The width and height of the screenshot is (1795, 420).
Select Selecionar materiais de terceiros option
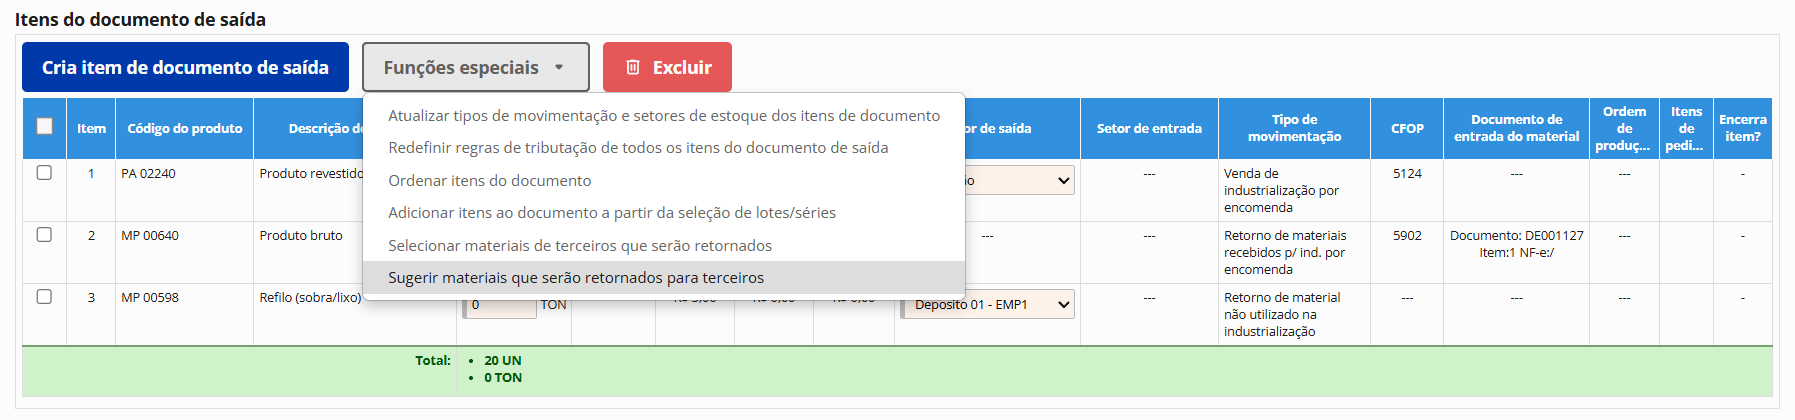579,246
